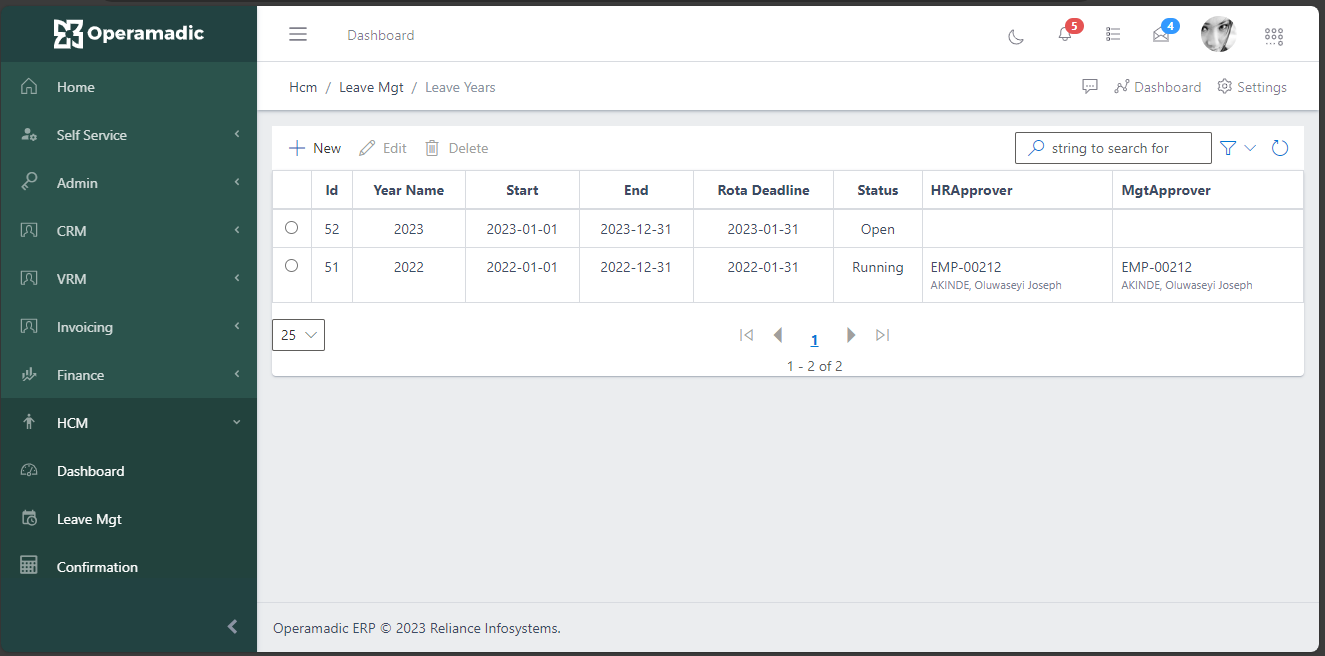Click page number 1 in pagination

point(814,340)
